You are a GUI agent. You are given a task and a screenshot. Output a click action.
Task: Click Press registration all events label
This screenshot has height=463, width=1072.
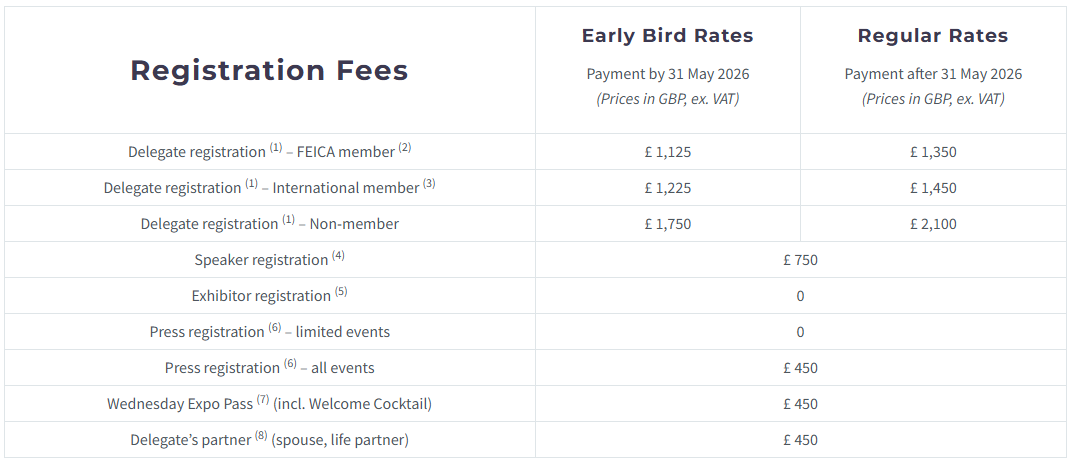pos(269,368)
